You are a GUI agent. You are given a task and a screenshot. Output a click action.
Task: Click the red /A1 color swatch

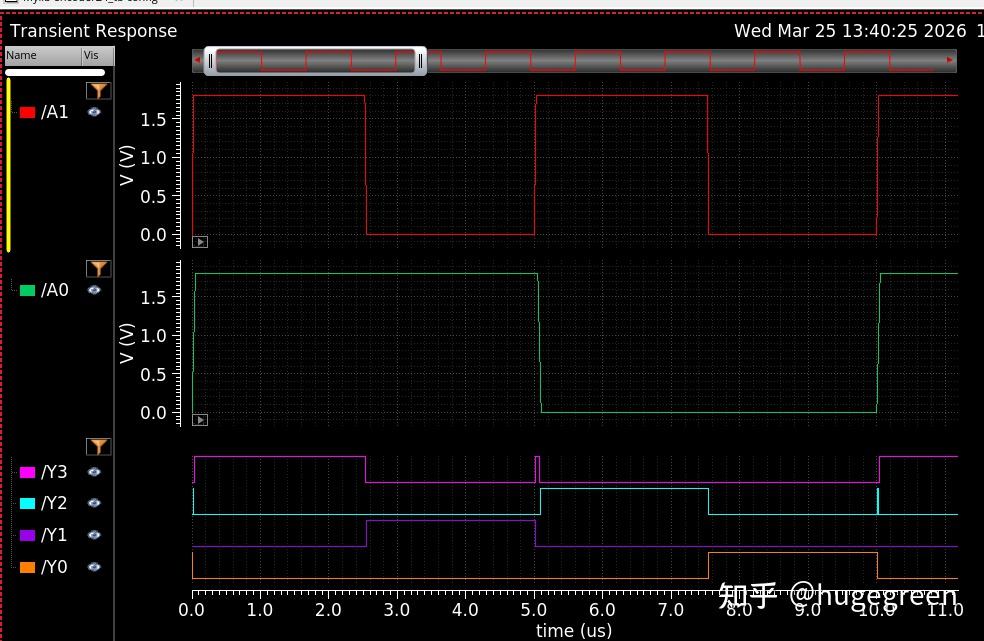coord(27,112)
